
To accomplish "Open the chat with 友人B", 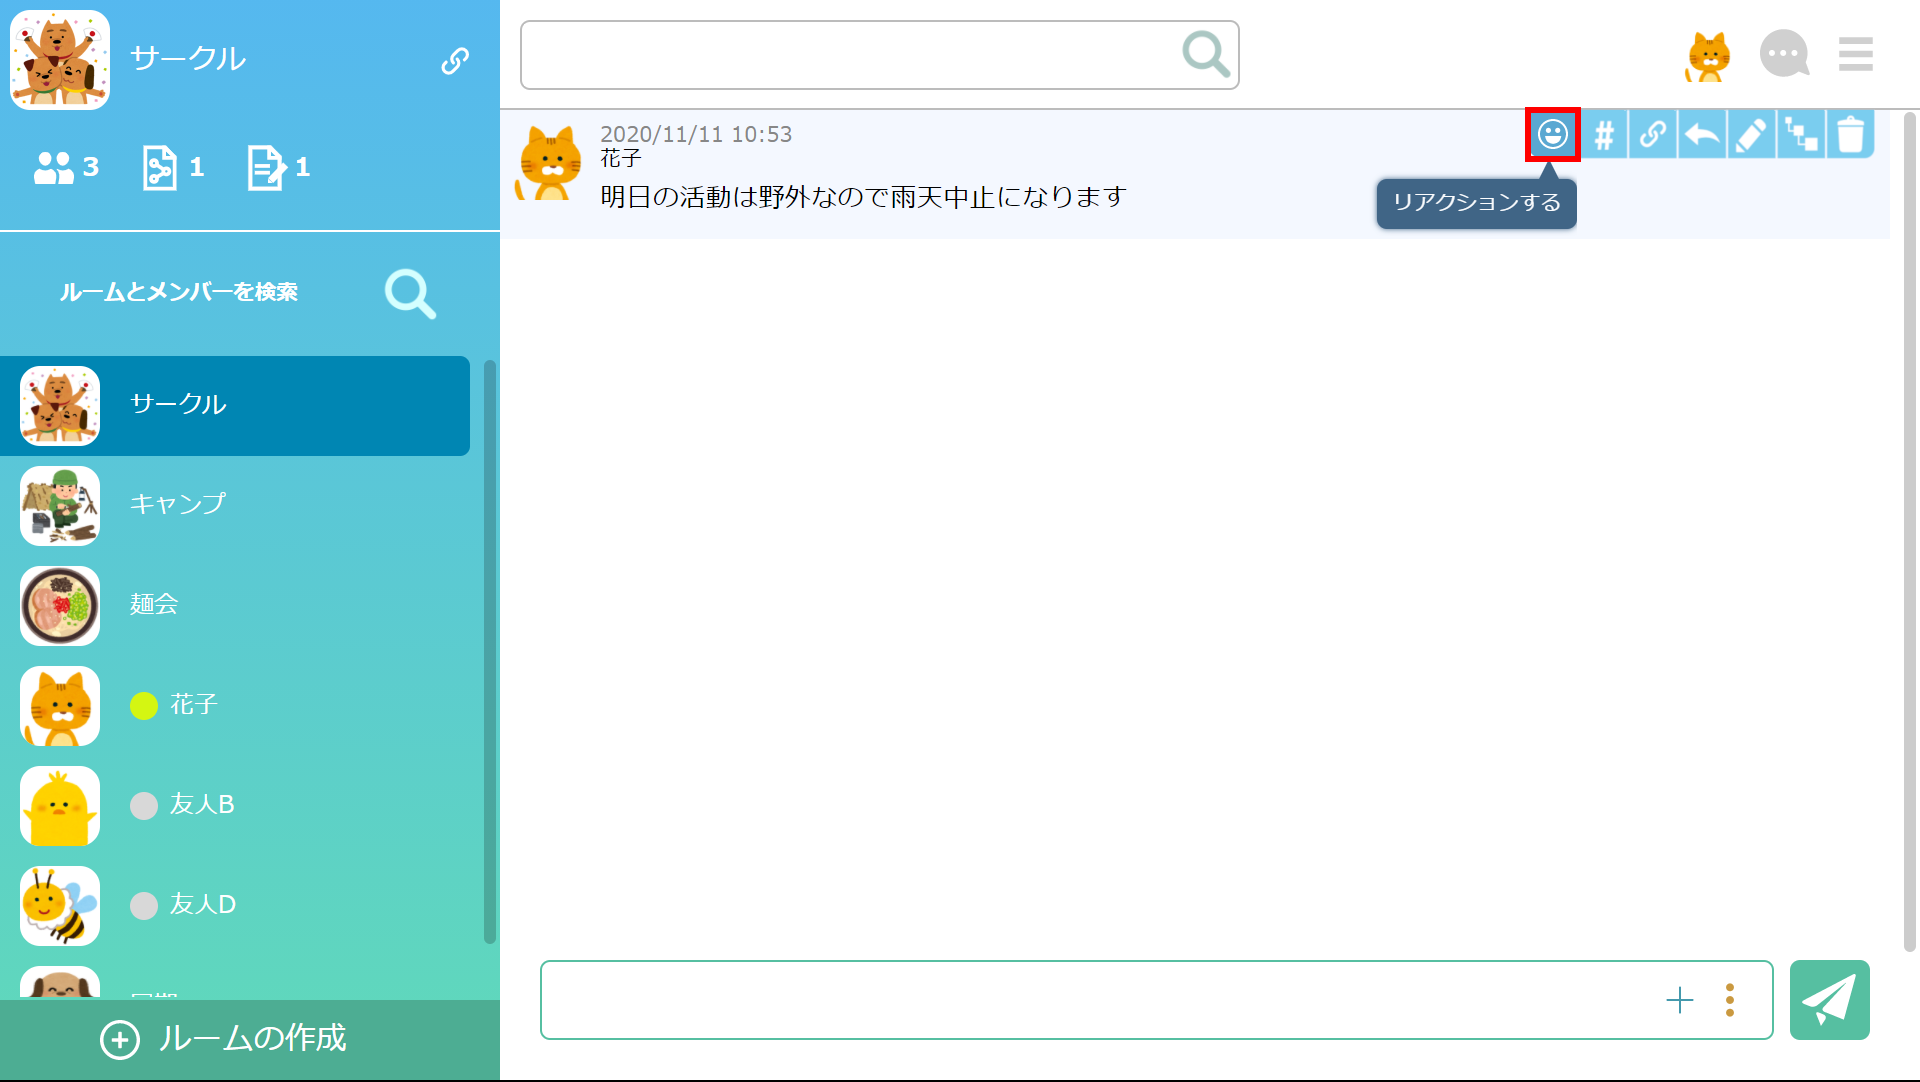I will click(x=235, y=806).
